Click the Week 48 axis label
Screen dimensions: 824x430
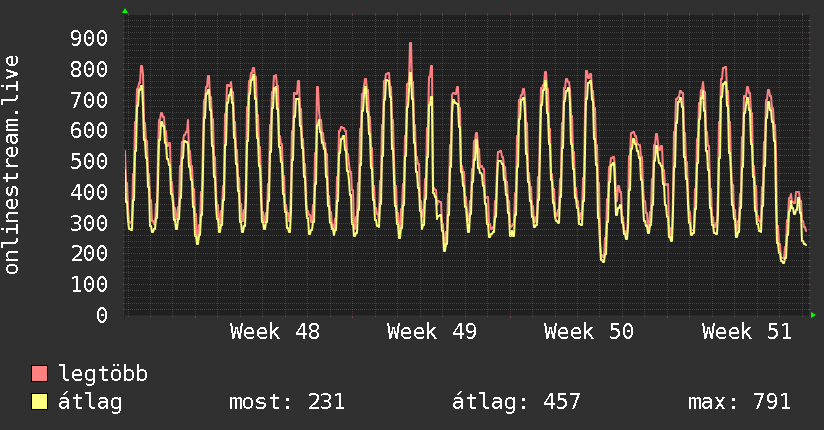coord(275,332)
